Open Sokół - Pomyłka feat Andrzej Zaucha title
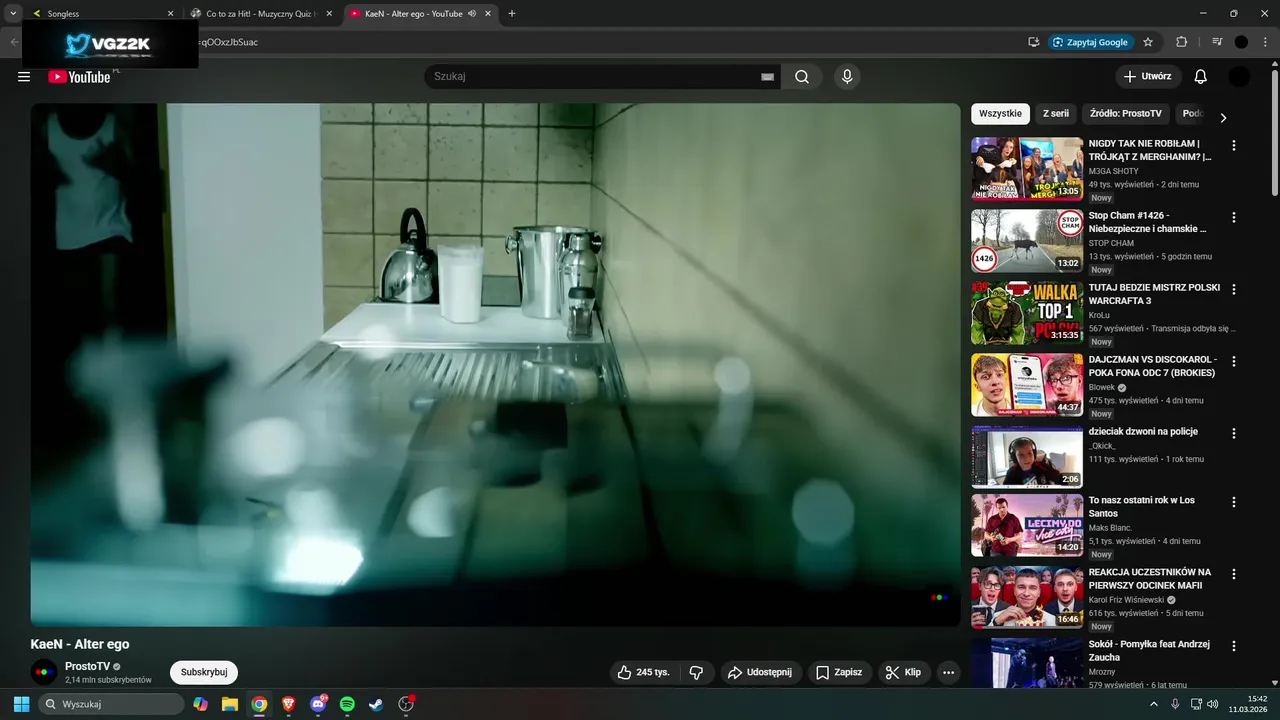1280x720 pixels. (1149, 651)
